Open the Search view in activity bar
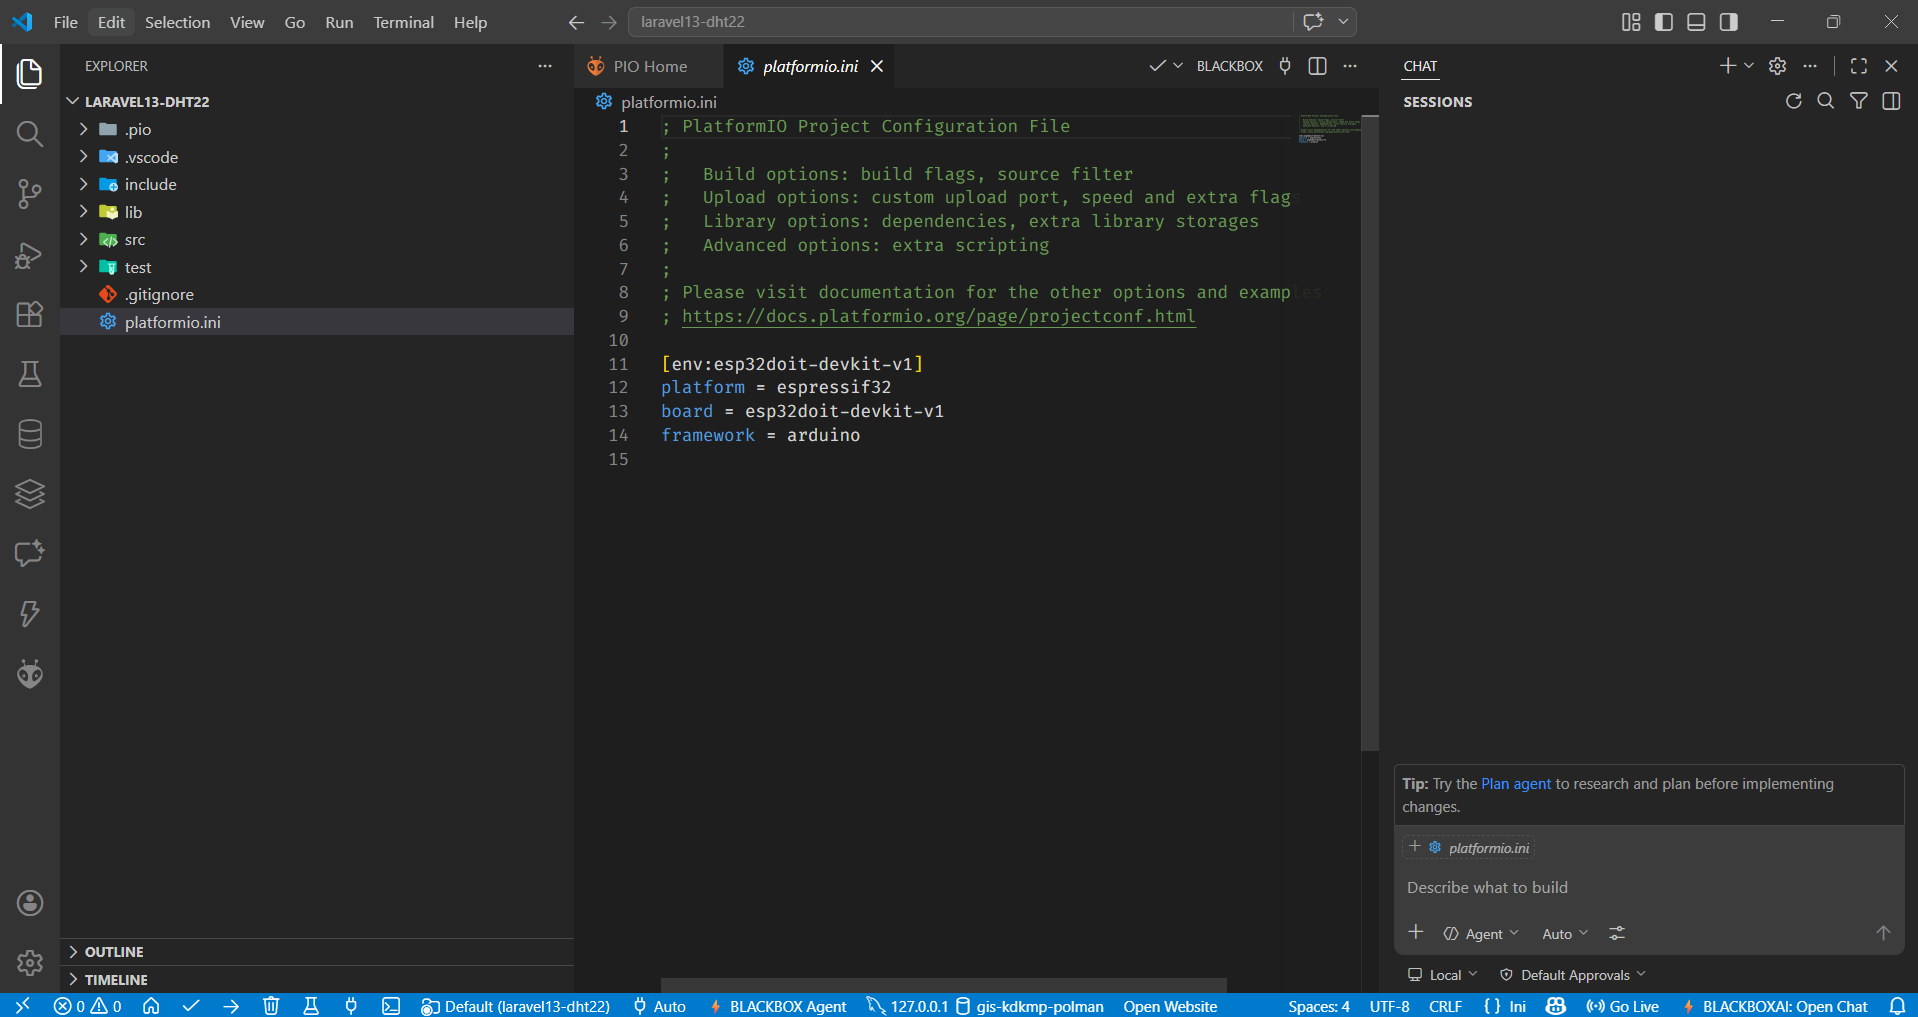The image size is (1918, 1017). click(30, 134)
